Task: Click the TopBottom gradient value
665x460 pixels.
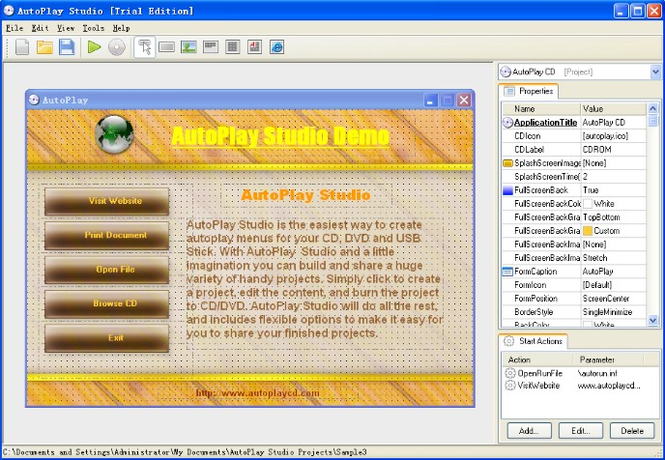Action: pyautogui.click(x=601, y=217)
